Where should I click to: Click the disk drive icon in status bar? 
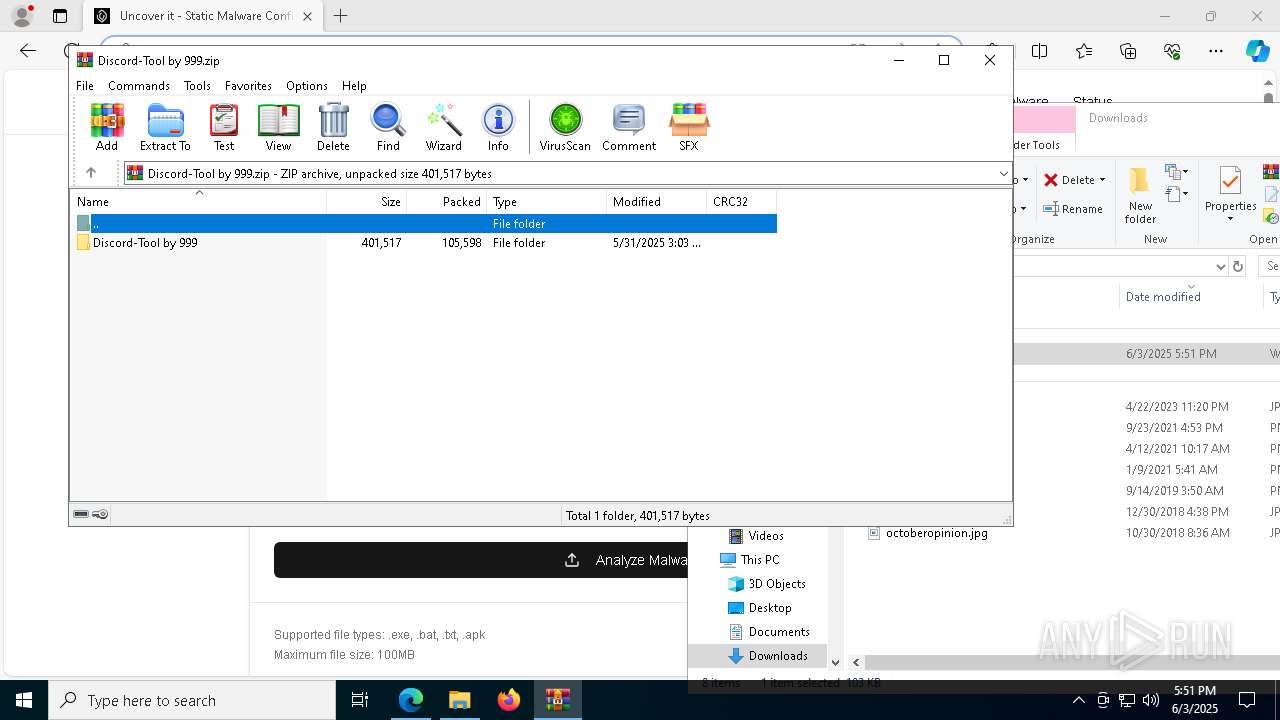(81, 514)
